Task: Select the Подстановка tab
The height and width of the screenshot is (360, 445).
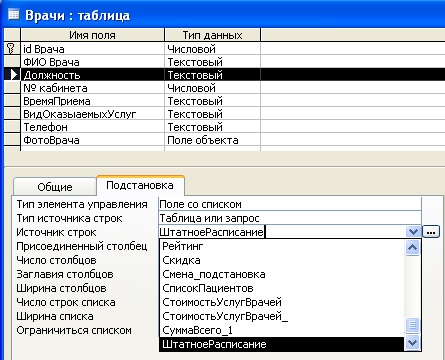Action: (140, 185)
